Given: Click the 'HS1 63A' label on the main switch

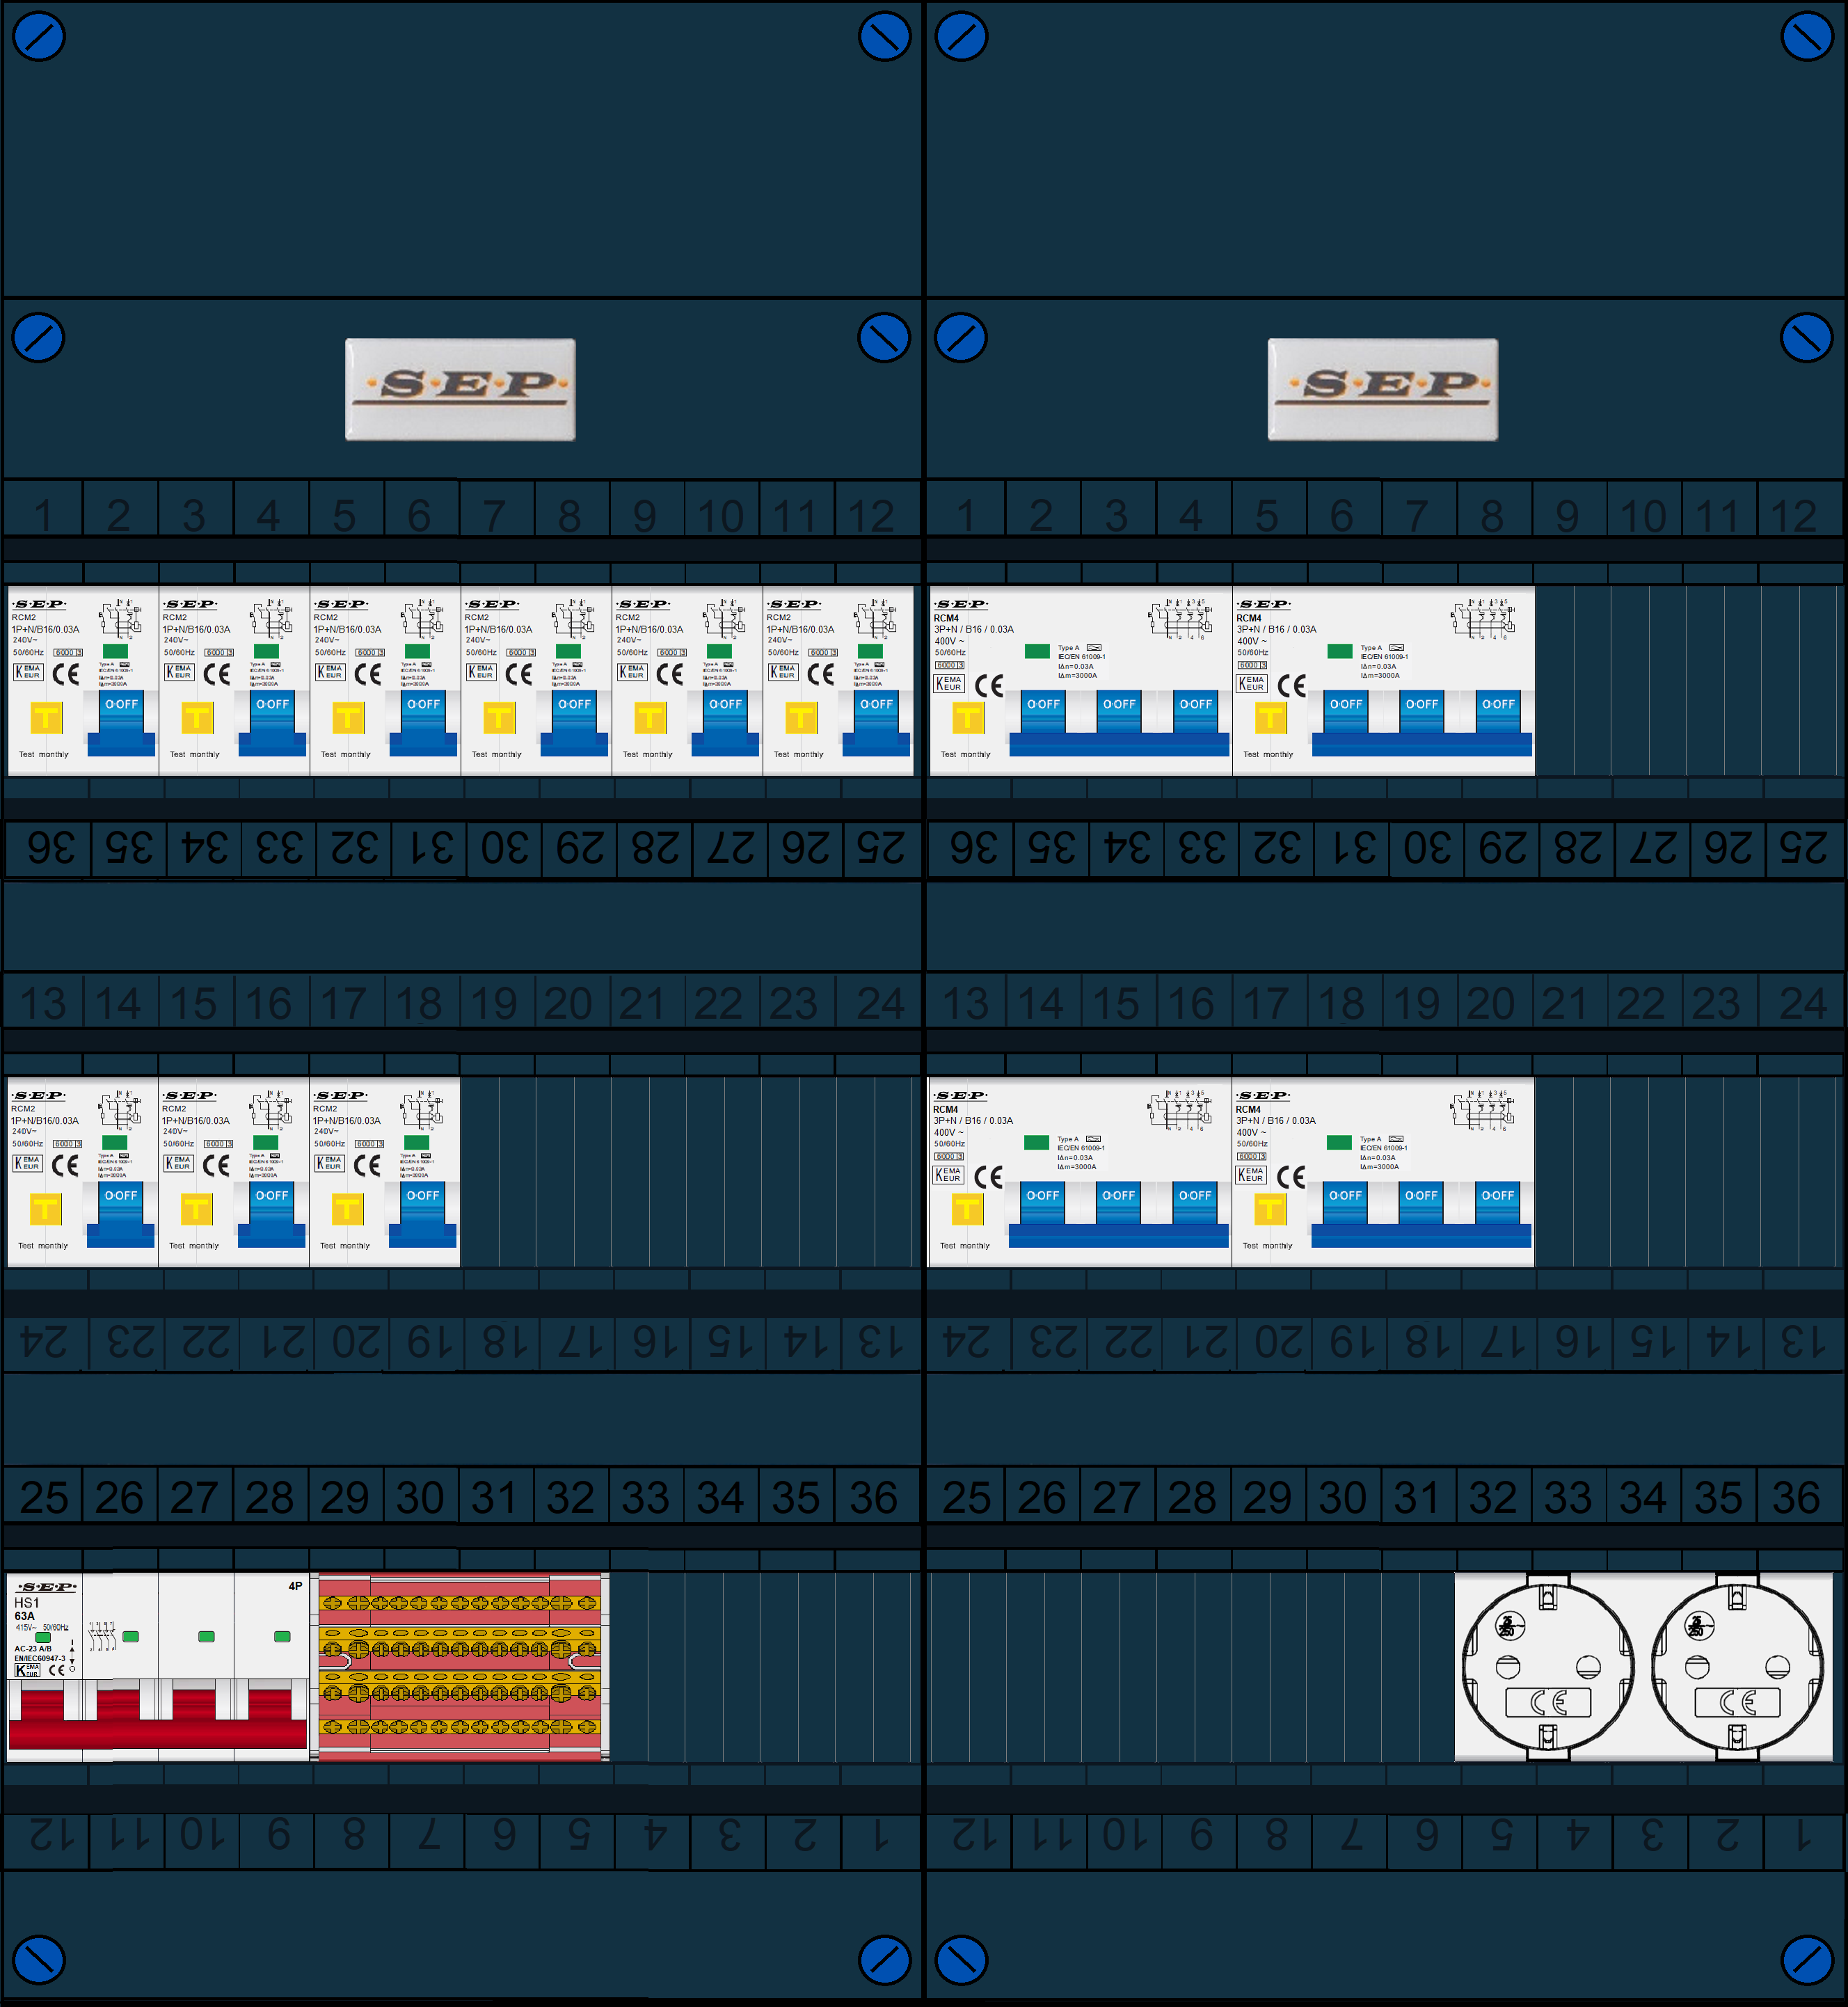Looking at the screenshot, I should coord(26,1609).
